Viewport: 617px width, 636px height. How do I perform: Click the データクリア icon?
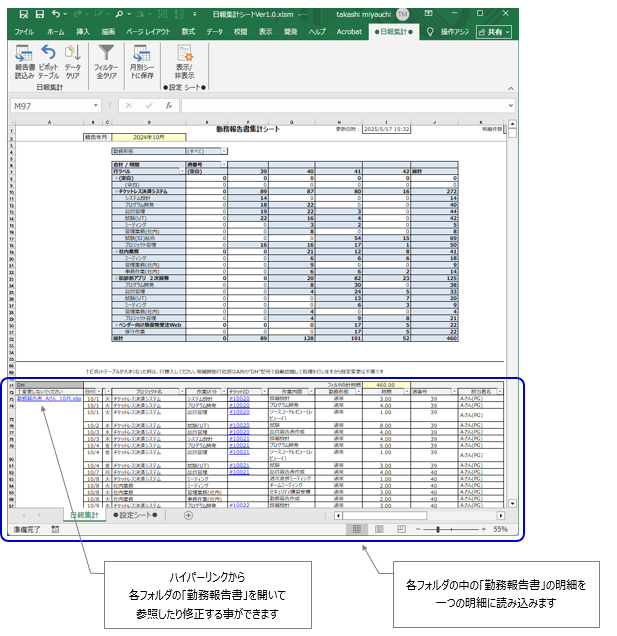(73, 53)
